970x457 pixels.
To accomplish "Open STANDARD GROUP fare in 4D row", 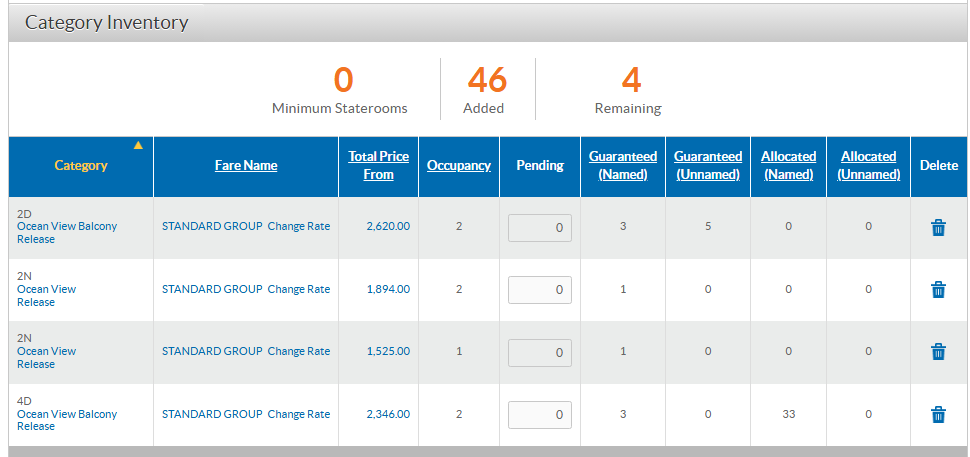I will pos(212,414).
